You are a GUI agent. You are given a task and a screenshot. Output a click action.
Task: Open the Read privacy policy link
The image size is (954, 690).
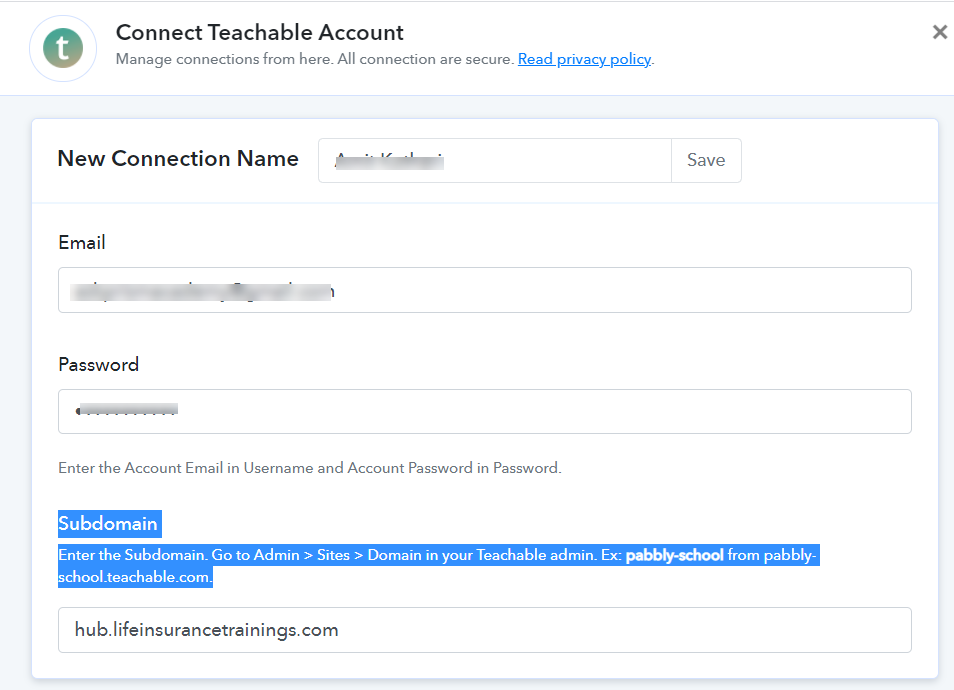(584, 59)
